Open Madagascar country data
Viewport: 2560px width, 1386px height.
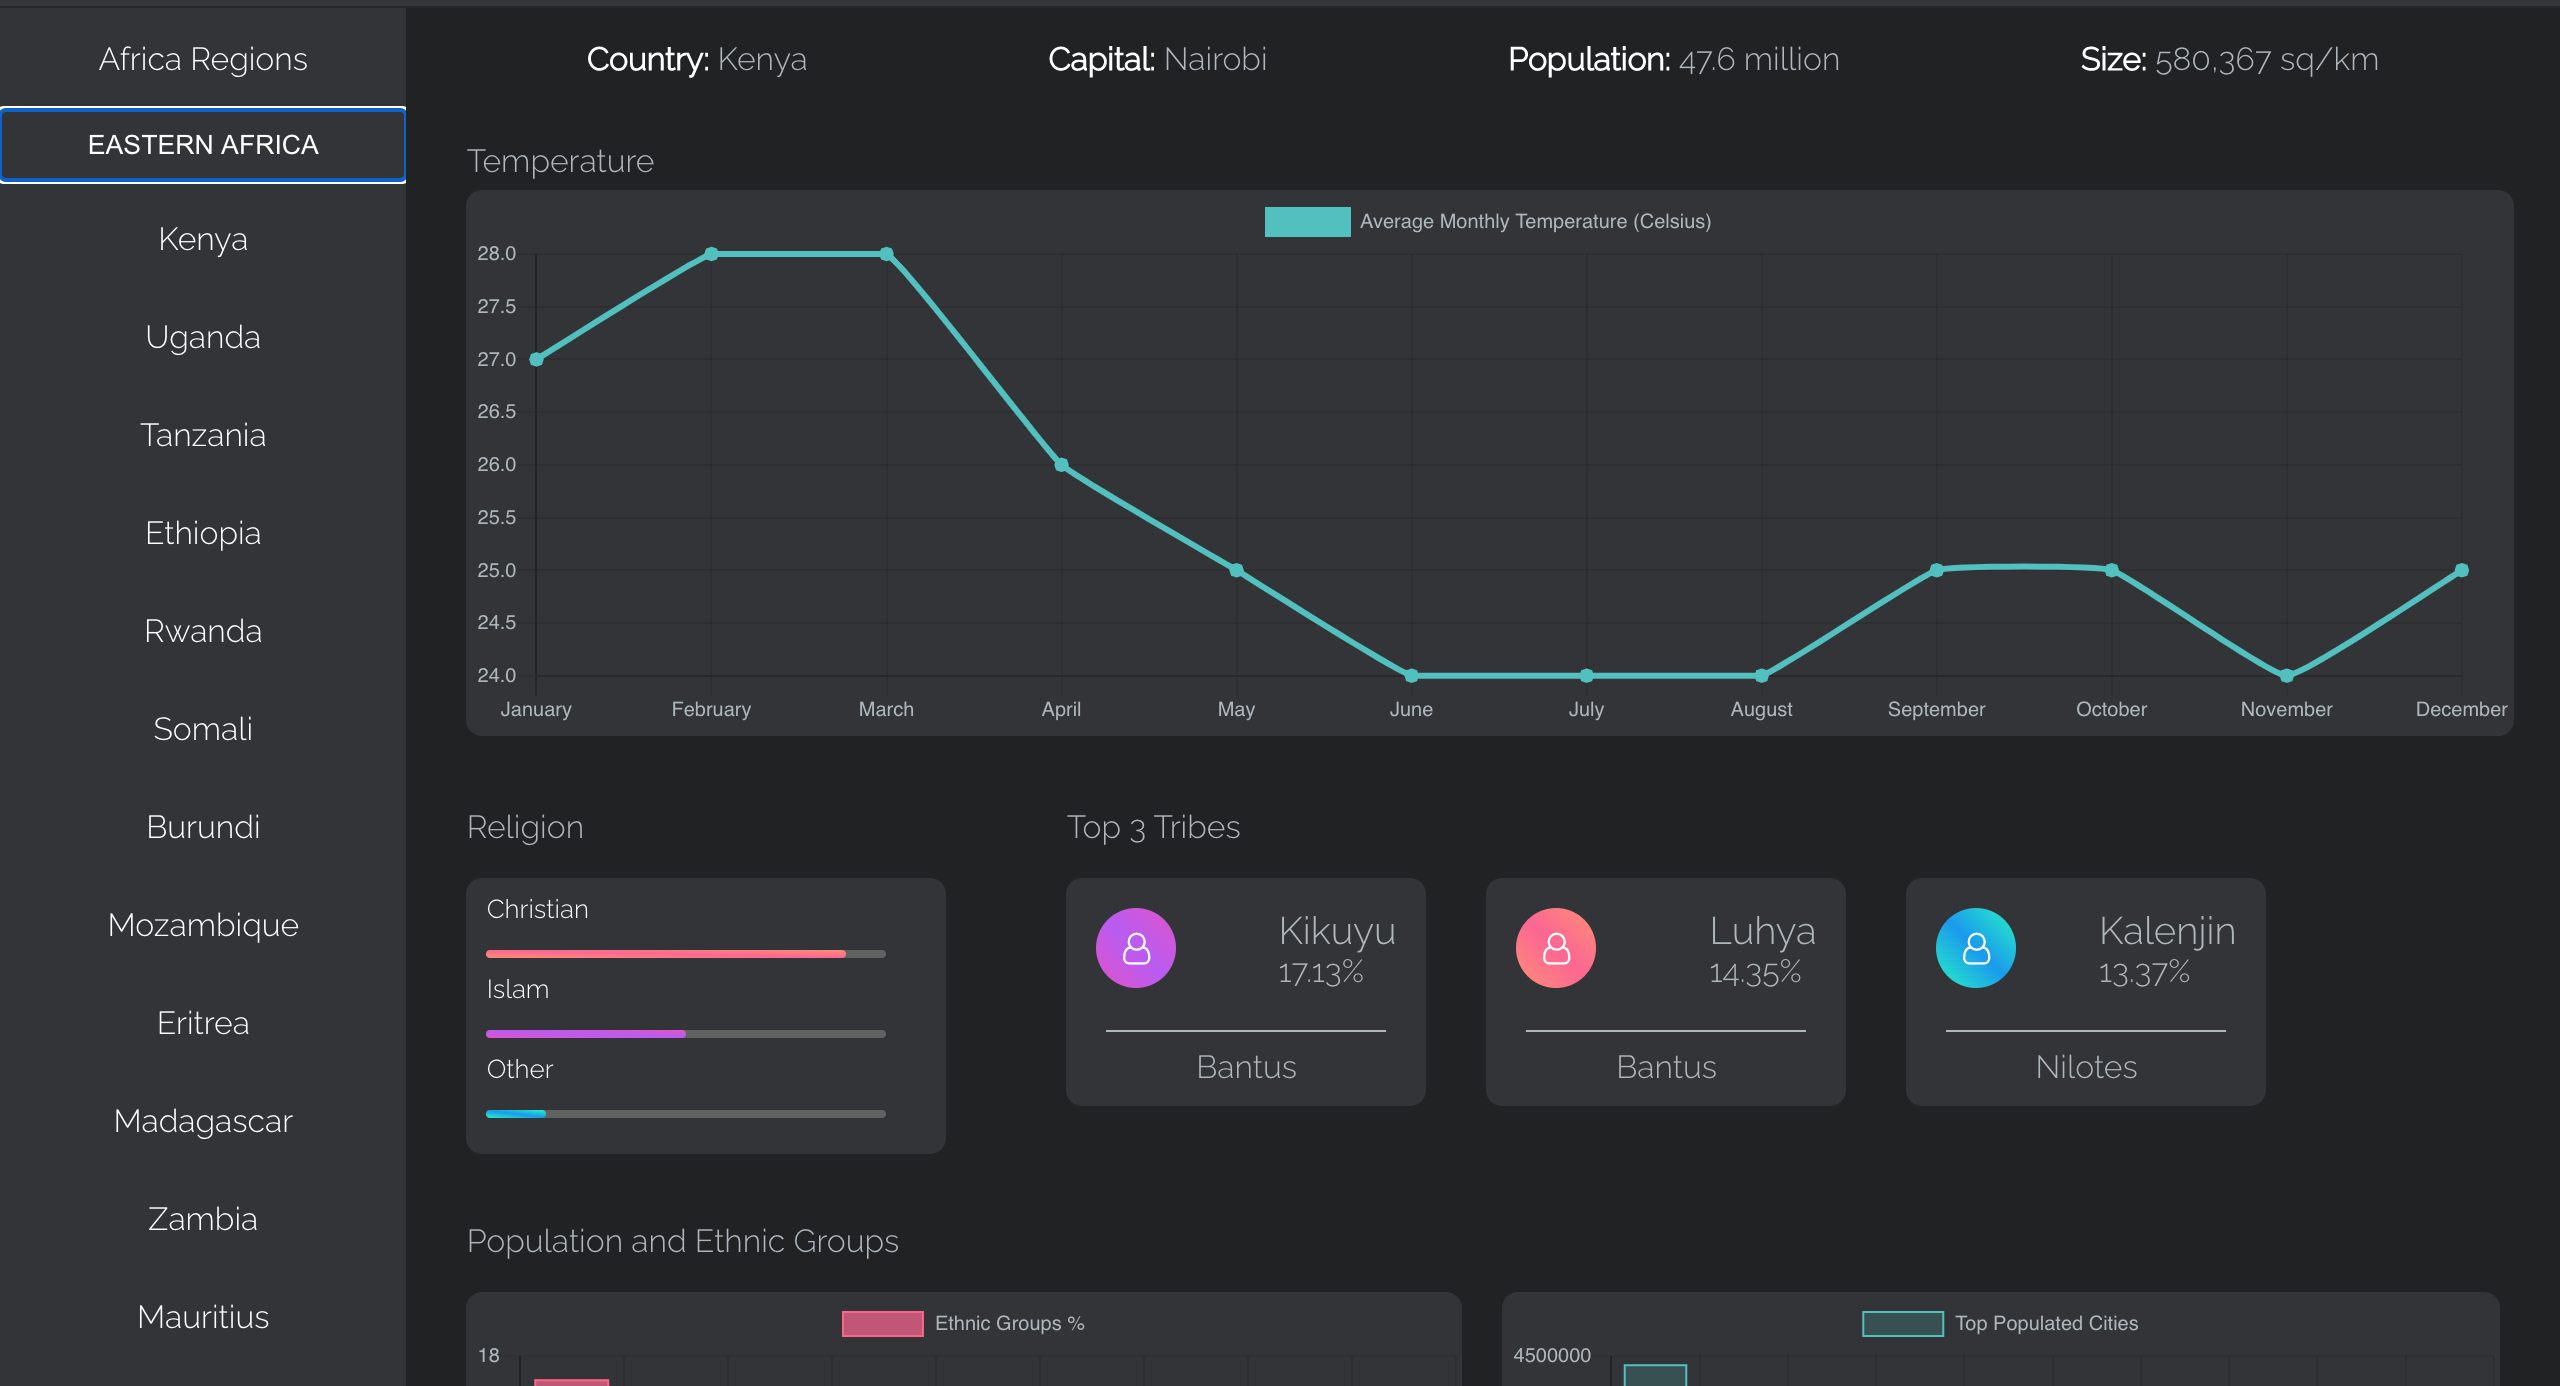(203, 1121)
